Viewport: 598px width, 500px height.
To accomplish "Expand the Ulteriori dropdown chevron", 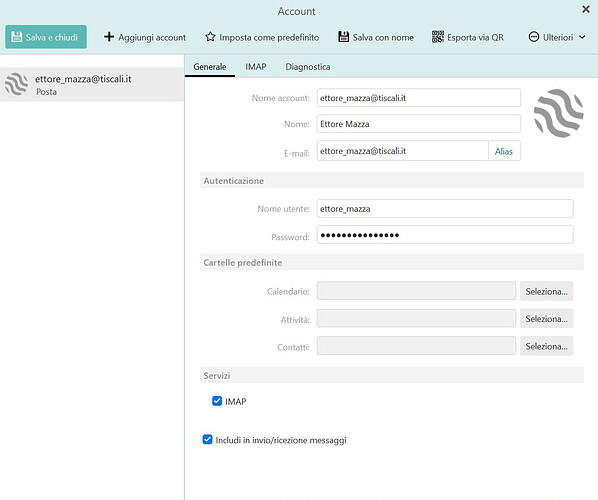I will 582,37.
